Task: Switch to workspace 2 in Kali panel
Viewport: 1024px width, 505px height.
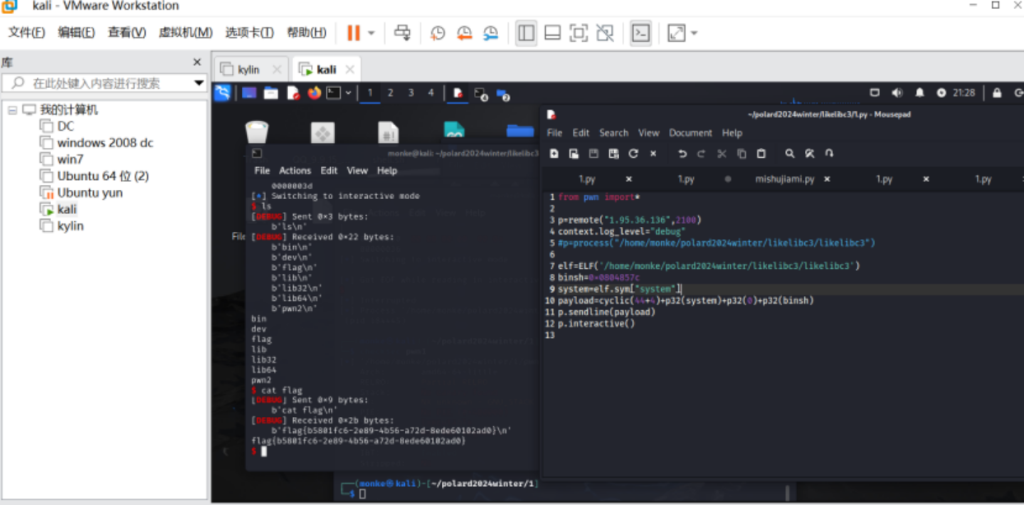Action: coord(390,93)
